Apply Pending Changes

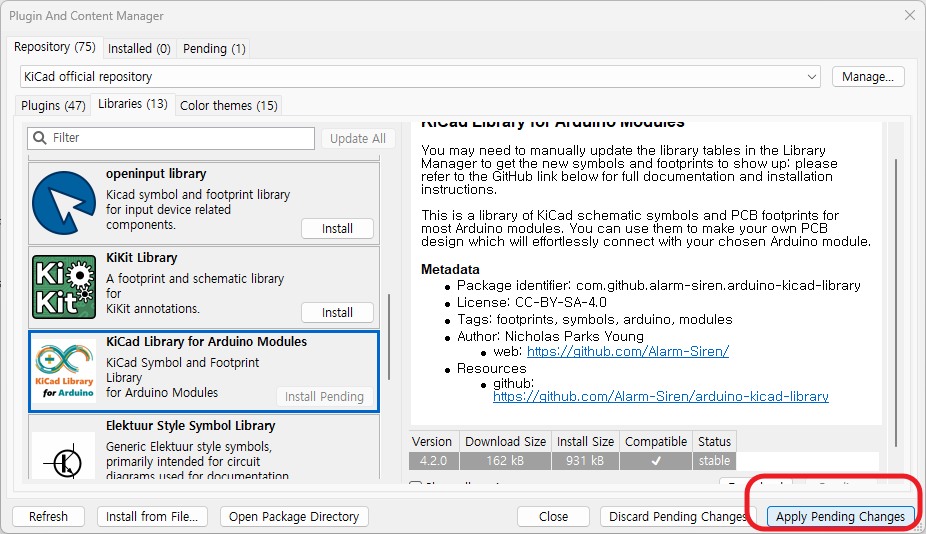click(x=840, y=516)
